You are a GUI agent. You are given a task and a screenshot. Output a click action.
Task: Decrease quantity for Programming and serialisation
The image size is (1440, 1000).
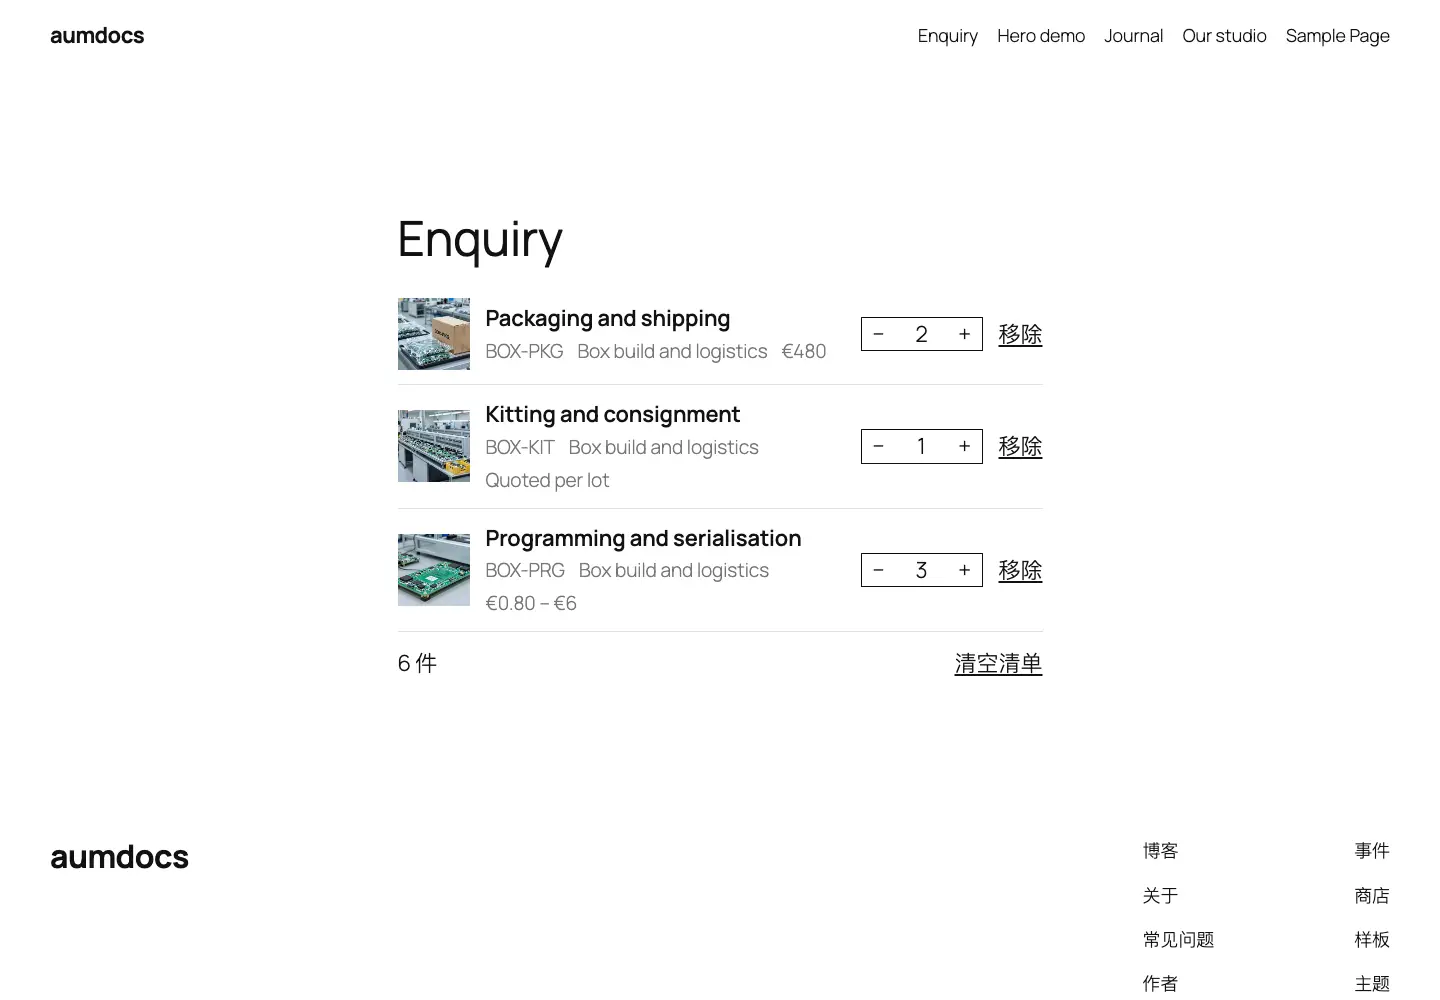(878, 570)
